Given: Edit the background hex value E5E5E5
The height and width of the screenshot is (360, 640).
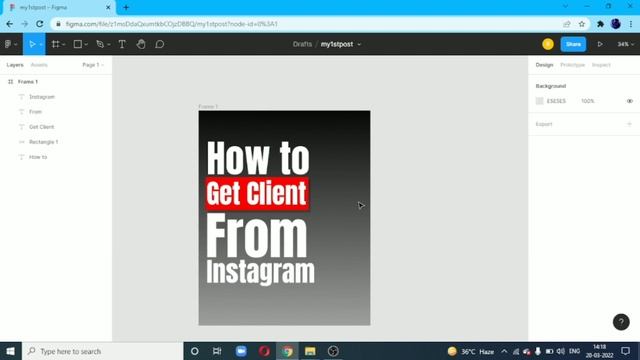Looking at the screenshot, I should (x=556, y=101).
